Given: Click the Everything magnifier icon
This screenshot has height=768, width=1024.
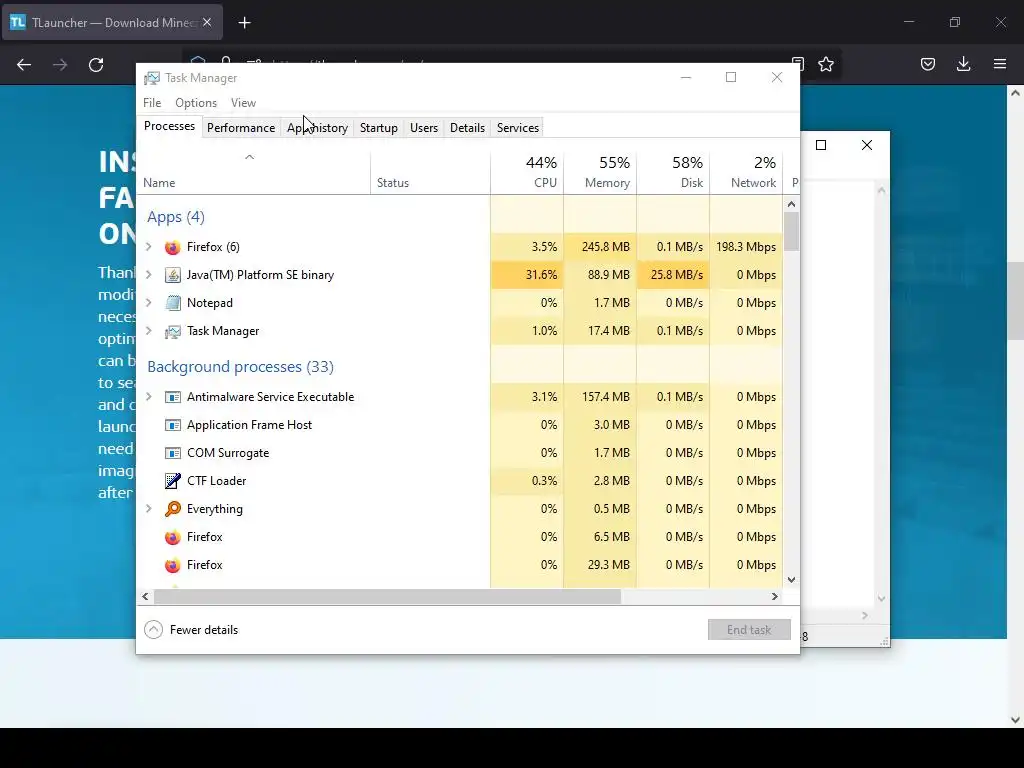Looking at the screenshot, I should coord(172,509).
